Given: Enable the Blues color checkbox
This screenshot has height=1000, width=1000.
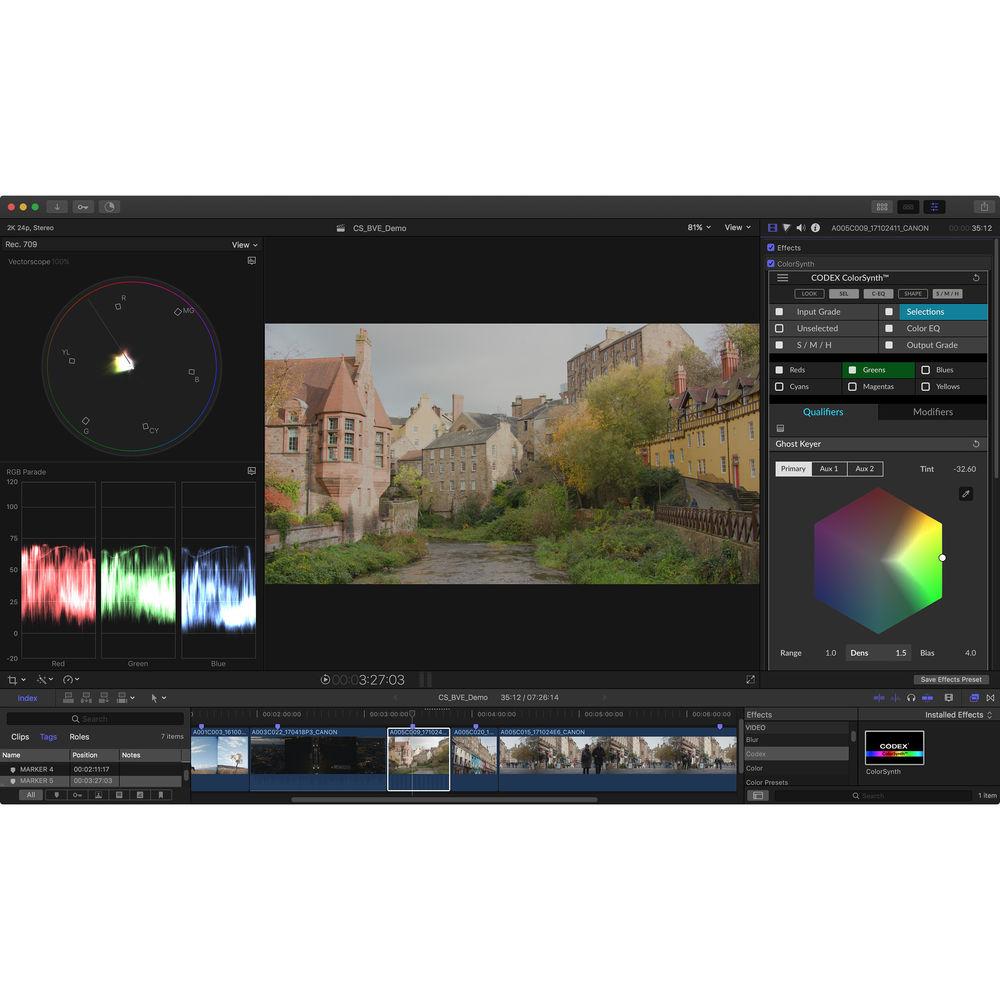Looking at the screenshot, I should pos(925,370).
